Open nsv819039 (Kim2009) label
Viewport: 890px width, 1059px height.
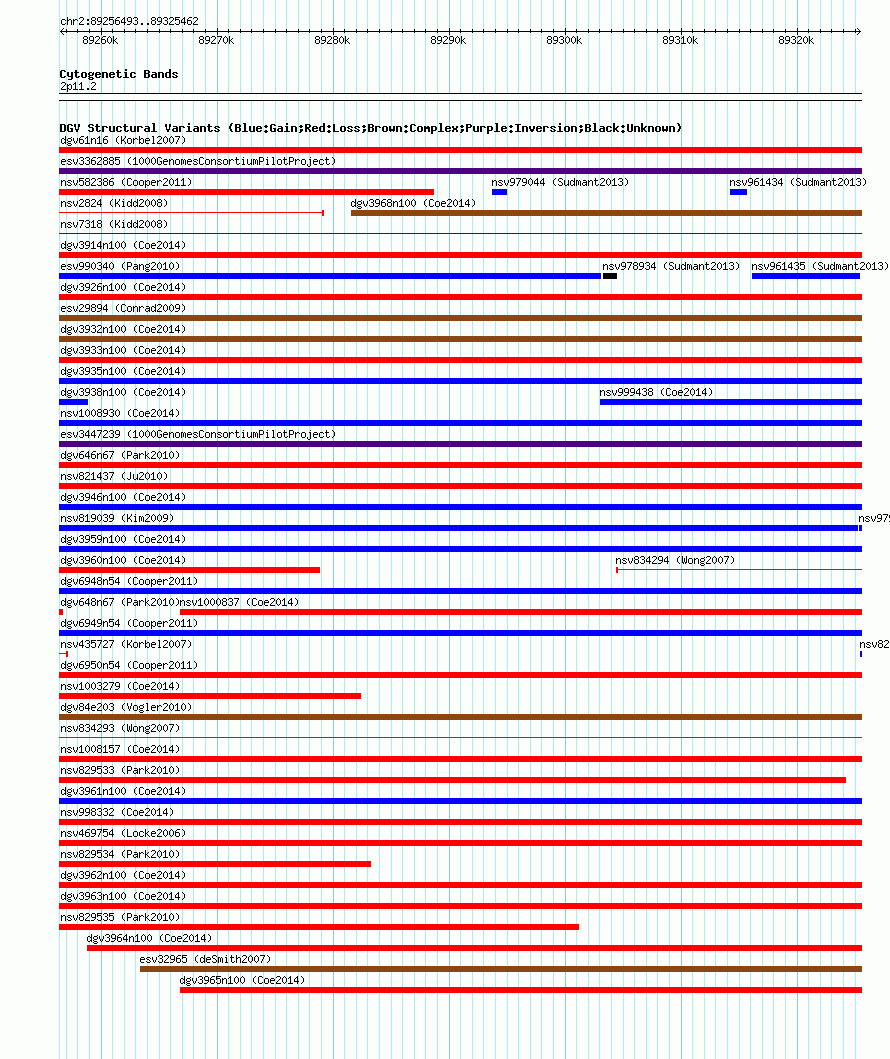[x=117, y=518]
